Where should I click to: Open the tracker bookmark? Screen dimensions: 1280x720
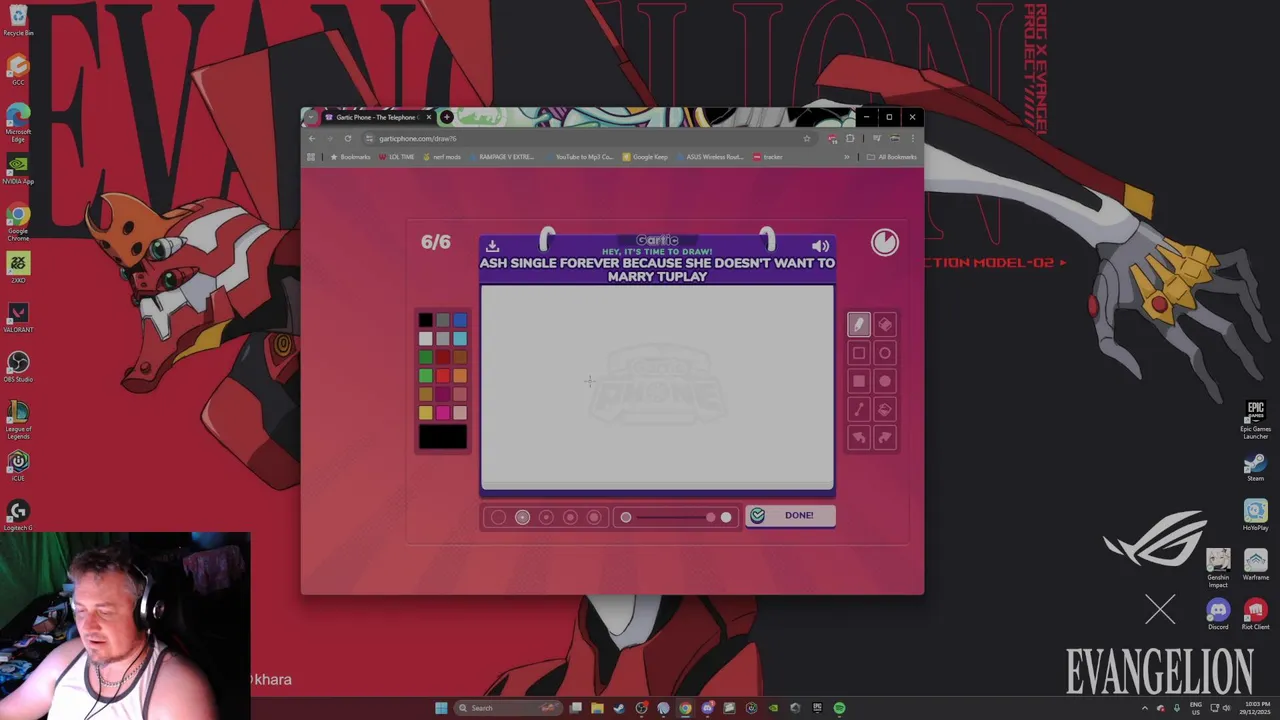[768, 157]
